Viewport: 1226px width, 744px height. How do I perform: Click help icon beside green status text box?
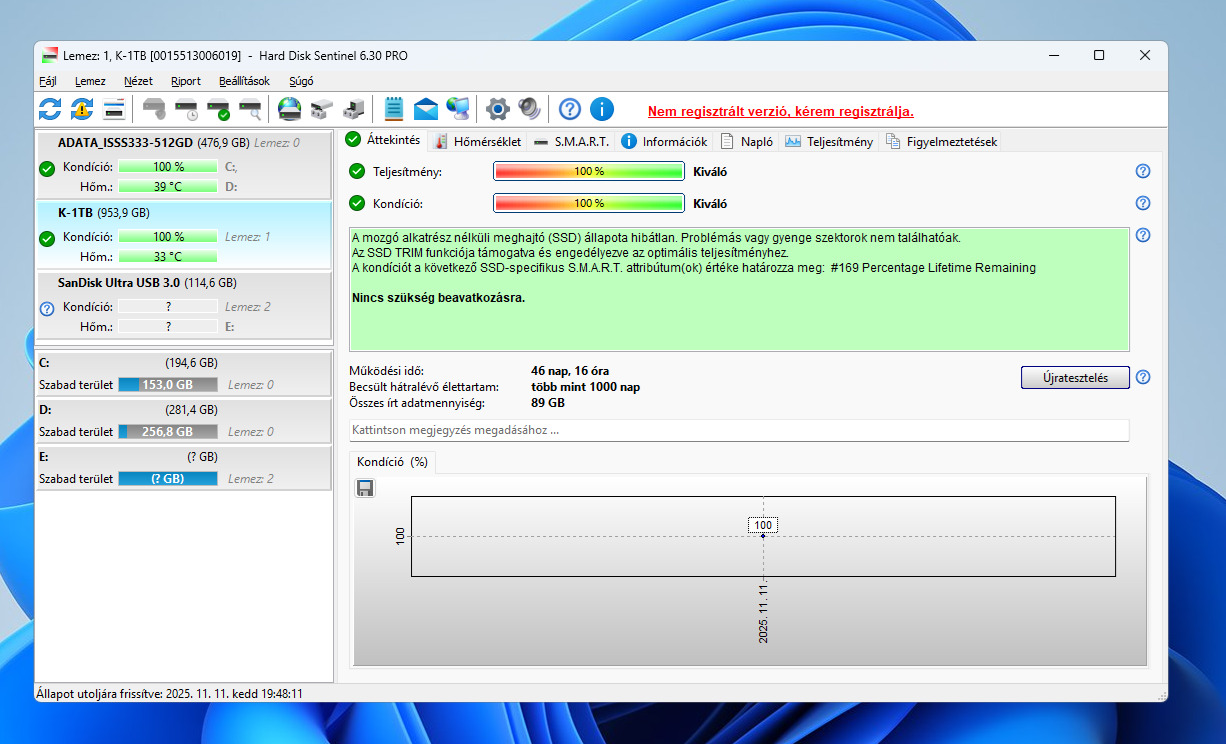click(x=1143, y=236)
